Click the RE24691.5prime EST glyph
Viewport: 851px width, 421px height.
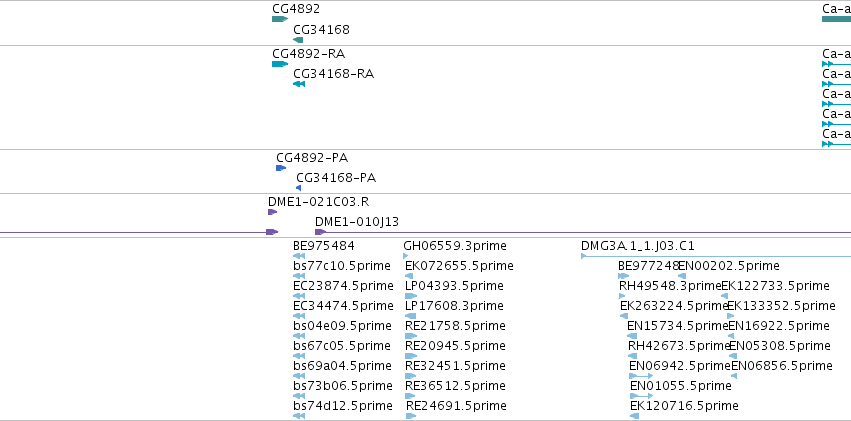tap(411, 416)
